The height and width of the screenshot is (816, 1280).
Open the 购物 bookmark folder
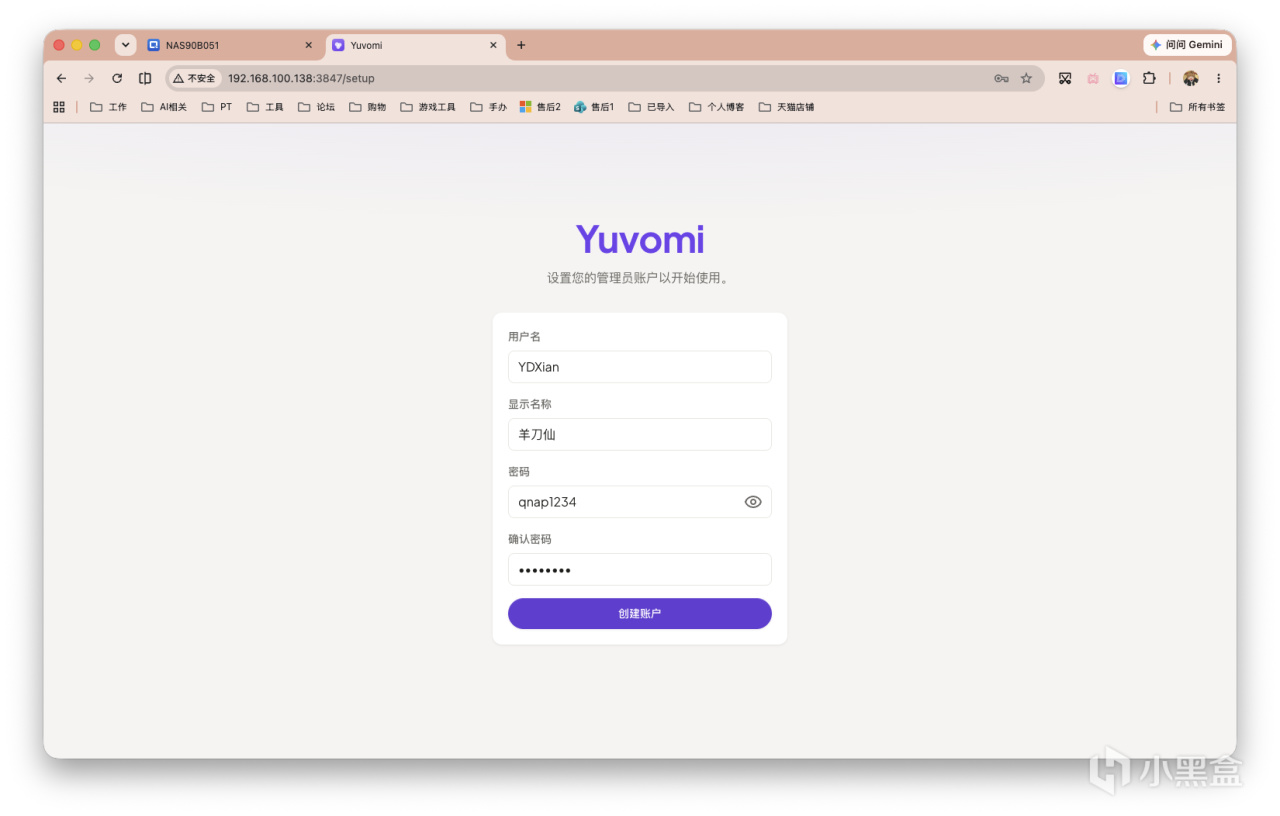pos(367,107)
